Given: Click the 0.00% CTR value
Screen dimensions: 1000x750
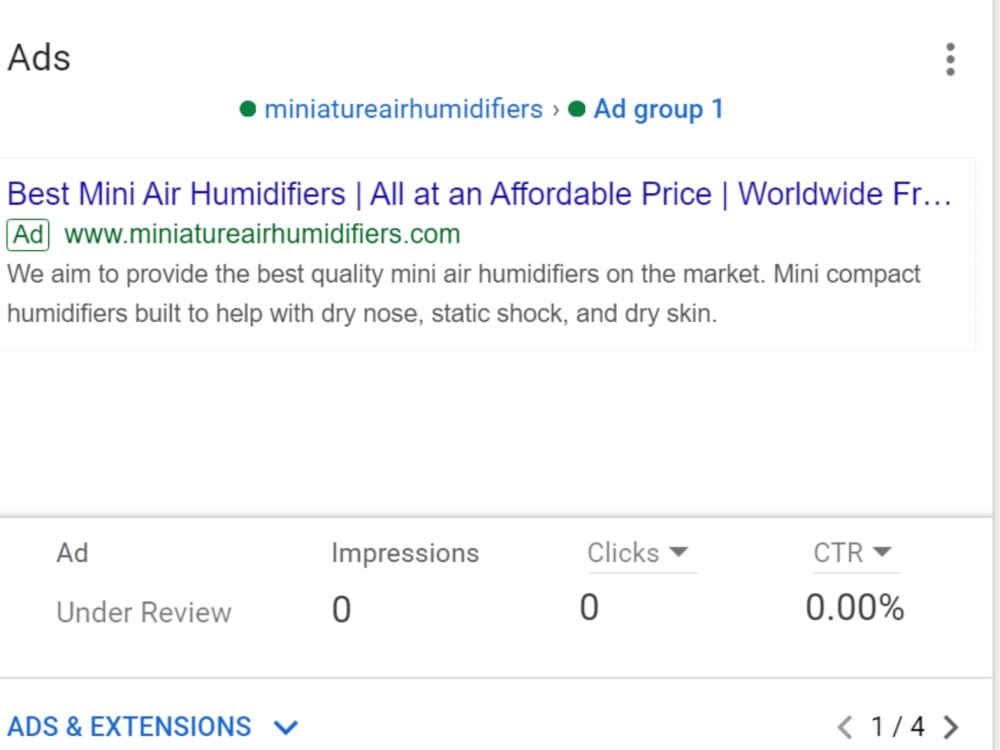Looking at the screenshot, I should pyautogui.click(x=855, y=607).
